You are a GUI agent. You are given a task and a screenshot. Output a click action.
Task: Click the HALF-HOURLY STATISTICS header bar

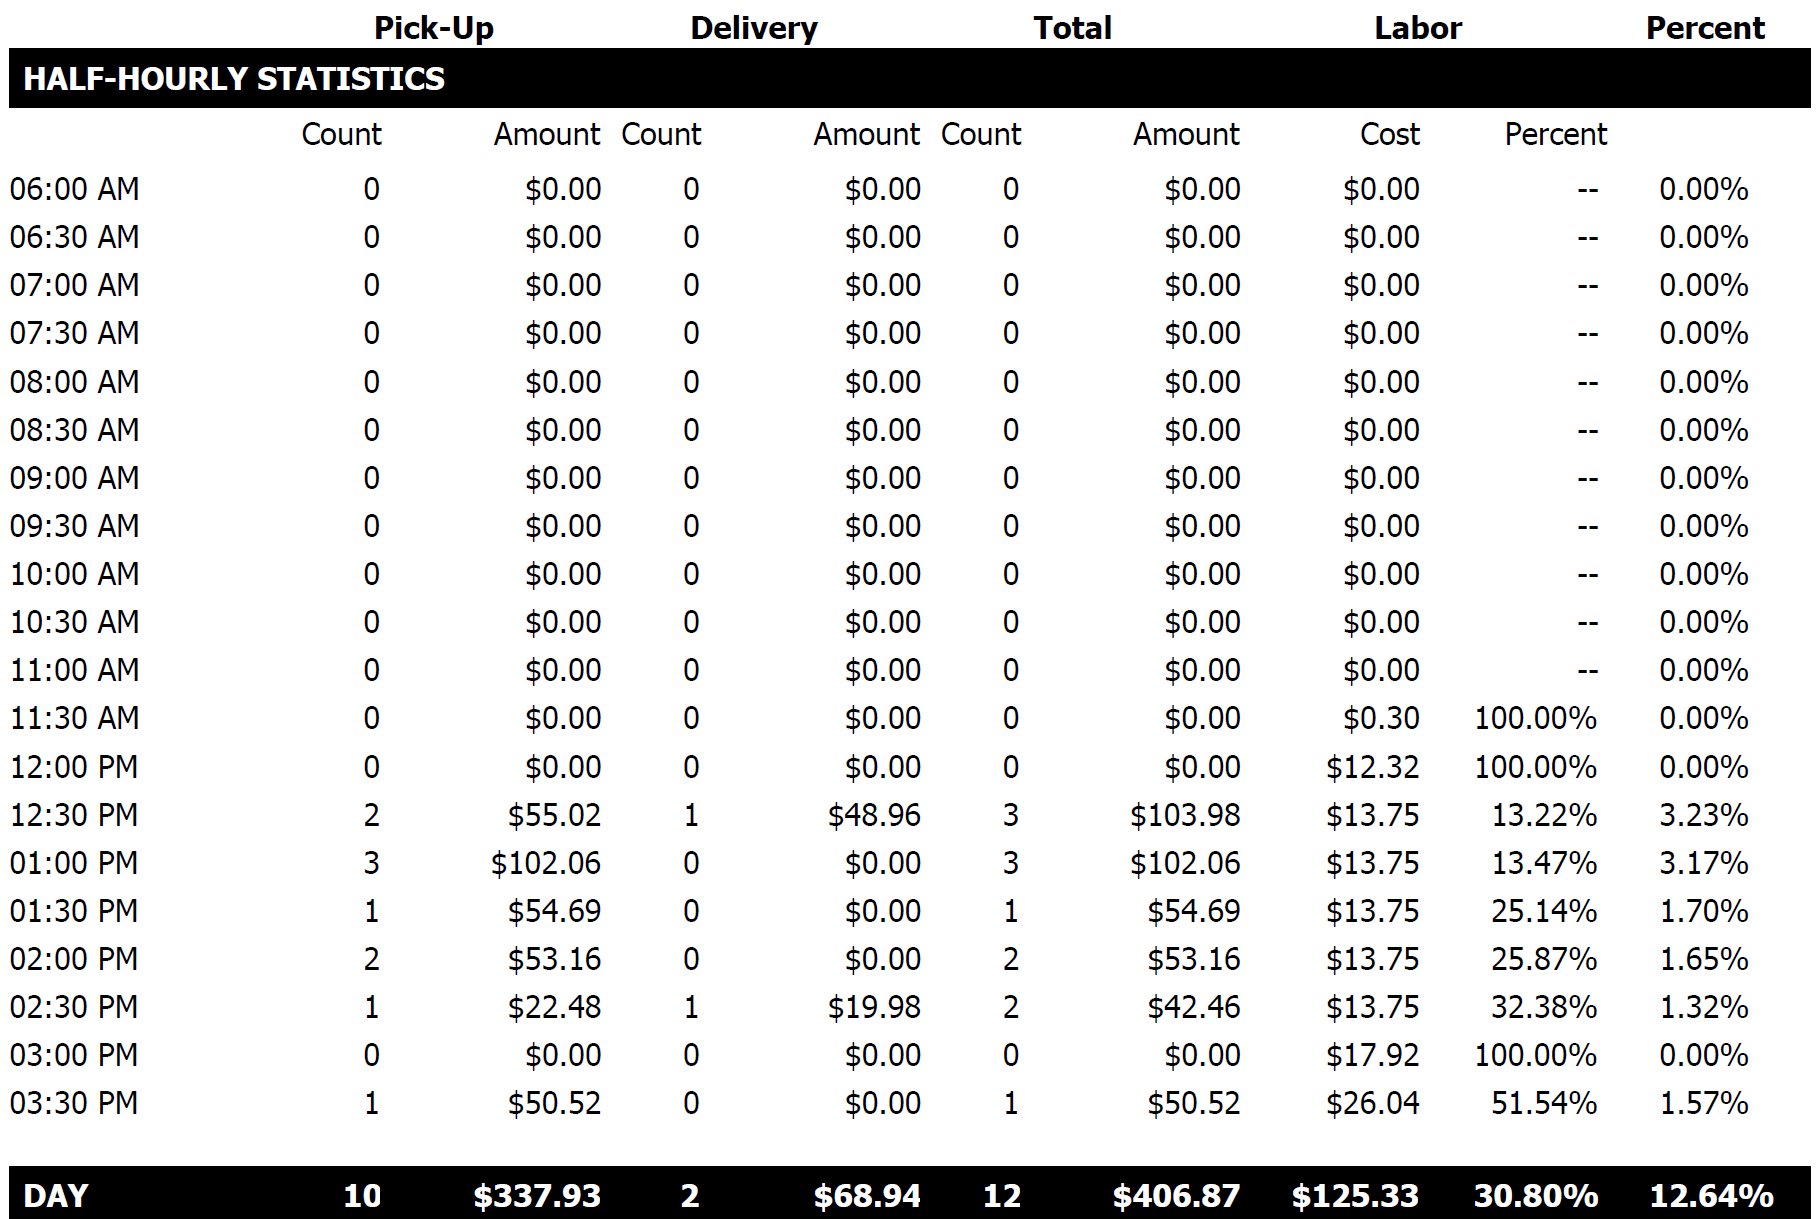234,79
